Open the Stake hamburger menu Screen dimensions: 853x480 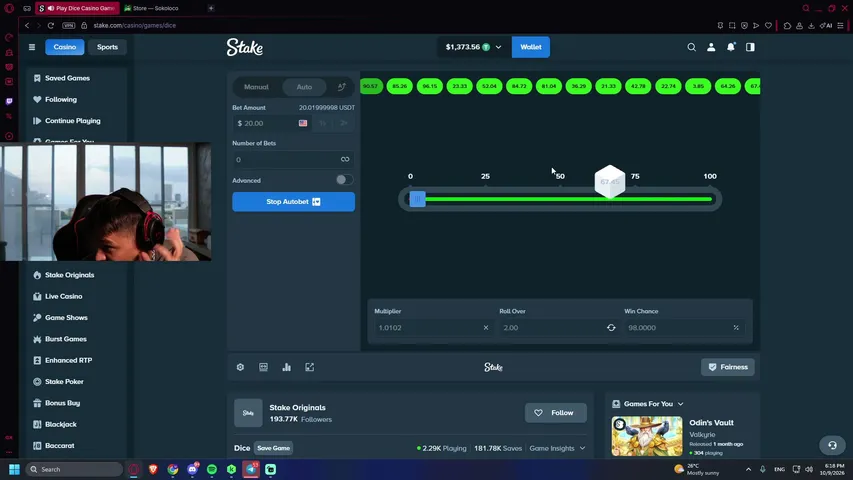tap(32, 47)
